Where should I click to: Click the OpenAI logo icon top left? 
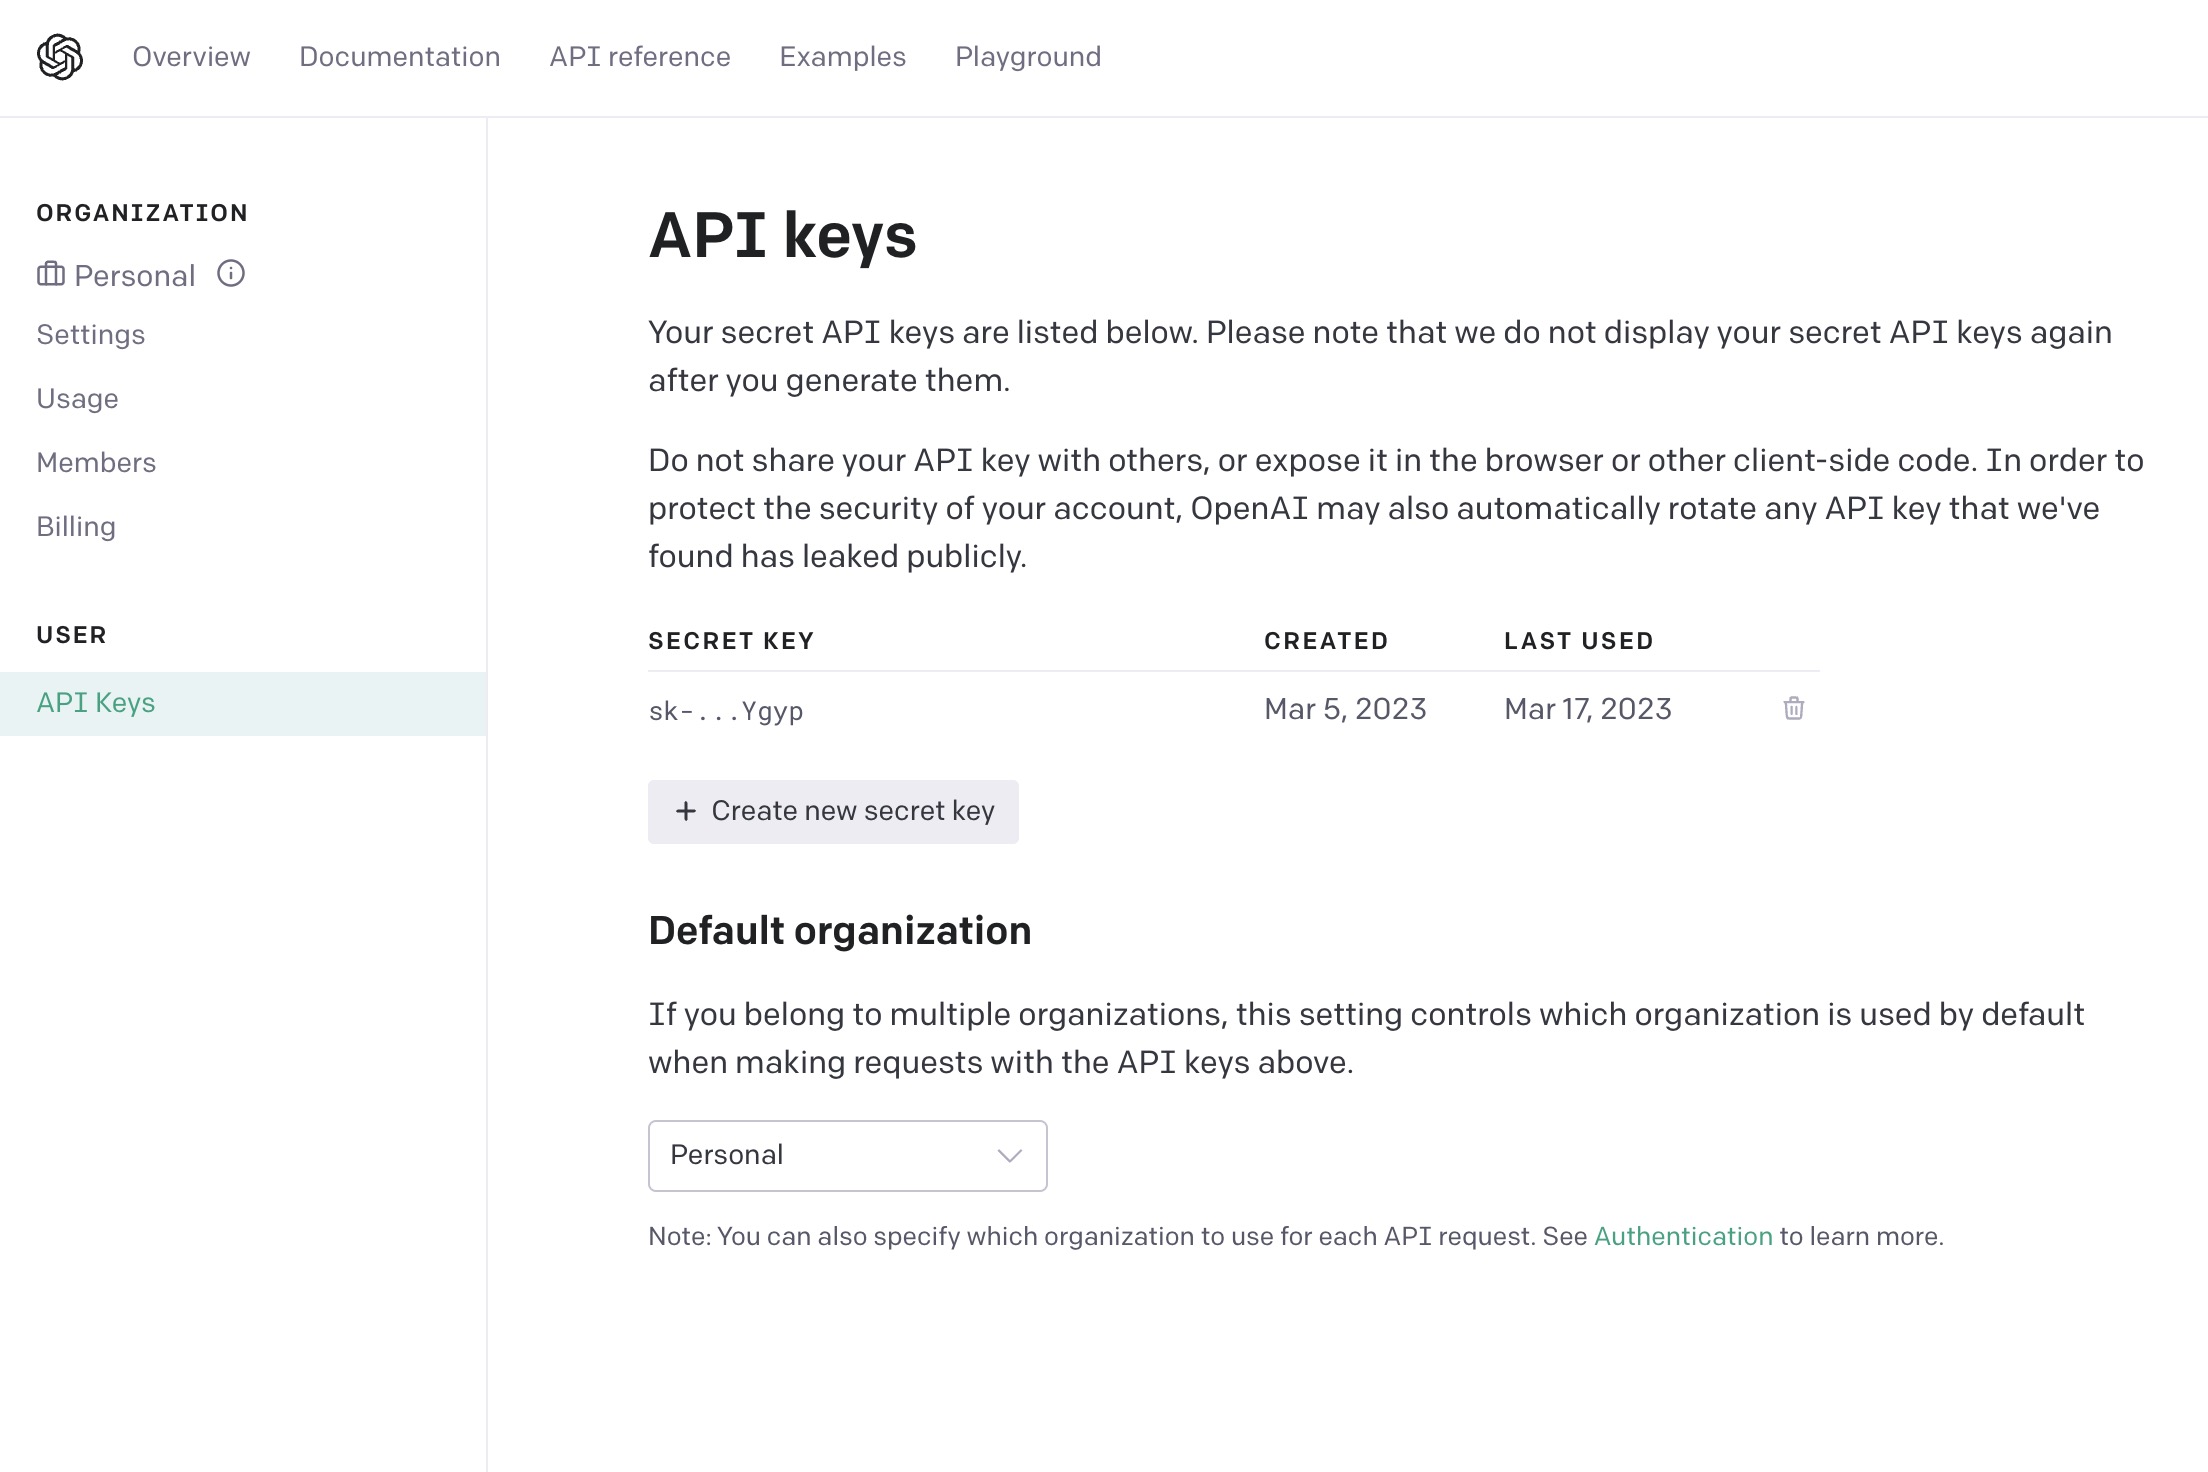[x=59, y=58]
